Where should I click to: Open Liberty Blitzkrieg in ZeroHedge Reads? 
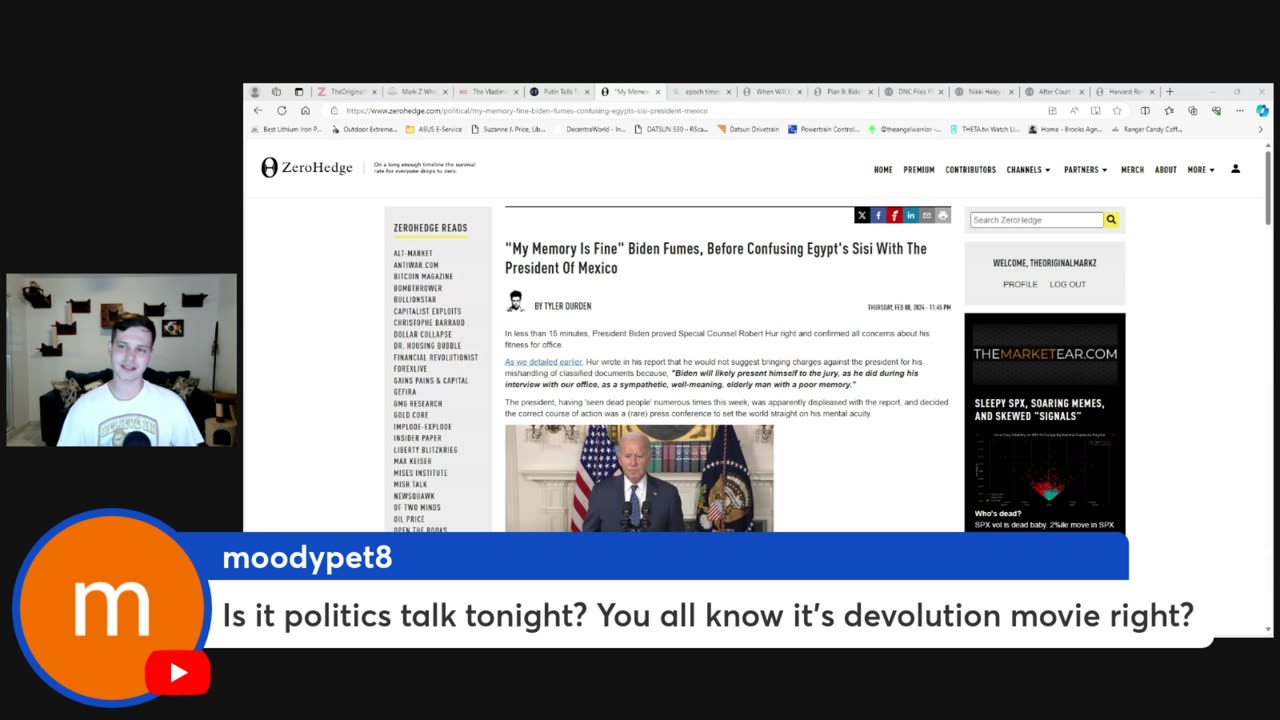(x=425, y=450)
